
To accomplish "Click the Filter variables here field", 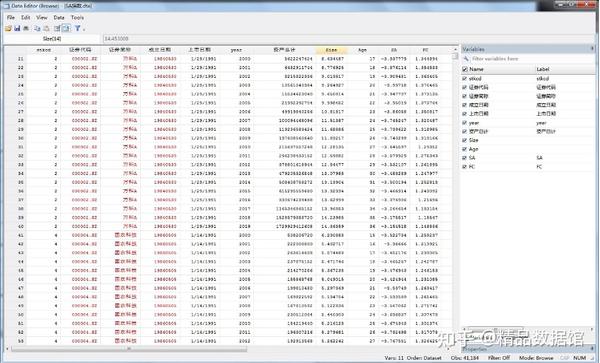I will (528, 59).
